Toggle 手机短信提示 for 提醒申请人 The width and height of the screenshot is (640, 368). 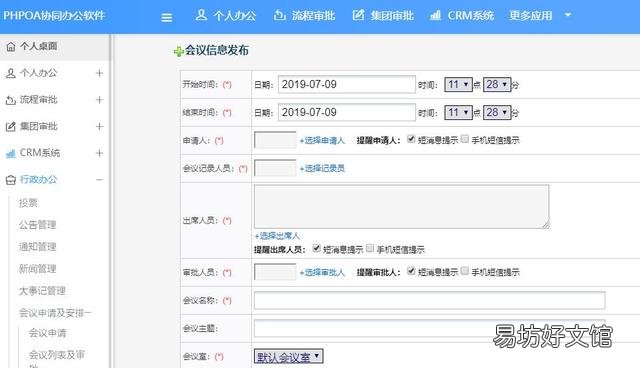pyautogui.click(x=464, y=139)
